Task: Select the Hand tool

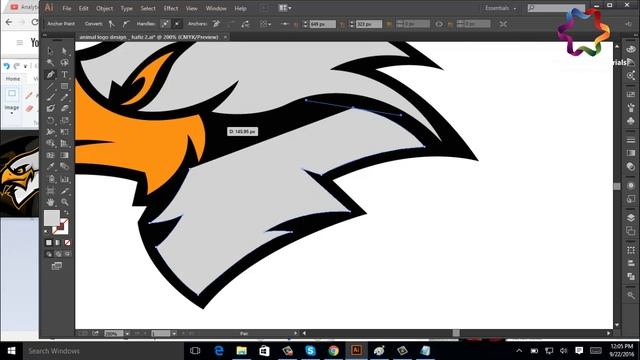Action: (50, 202)
